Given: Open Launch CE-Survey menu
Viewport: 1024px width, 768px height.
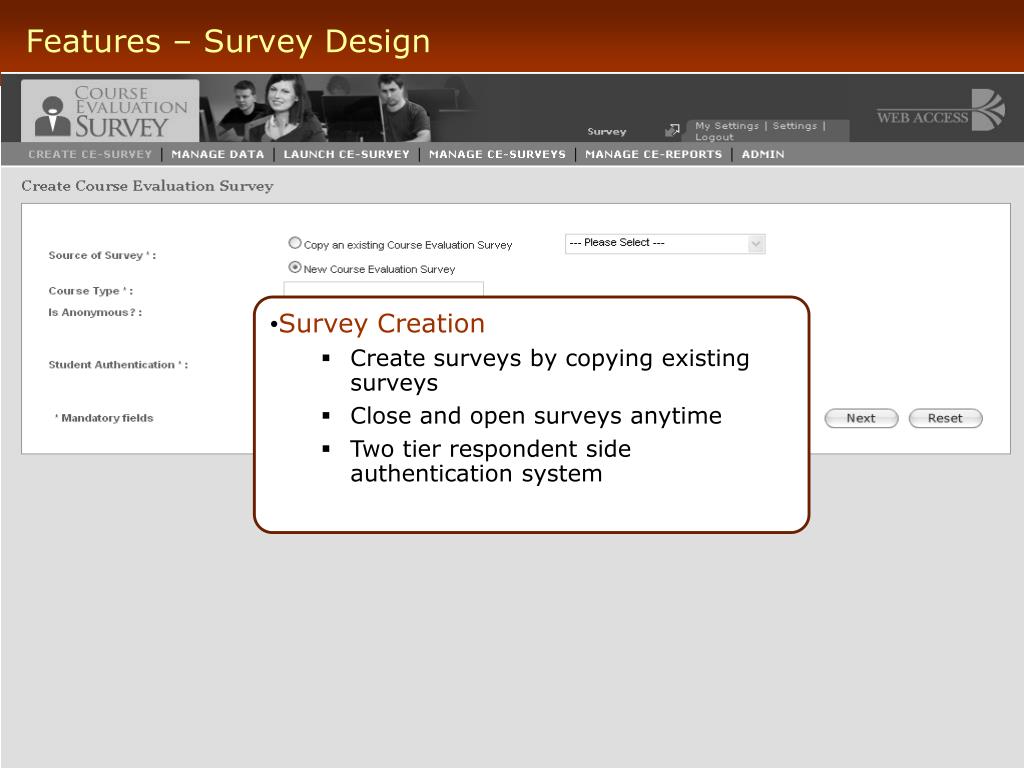Looking at the screenshot, I should [x=346, y=154].
